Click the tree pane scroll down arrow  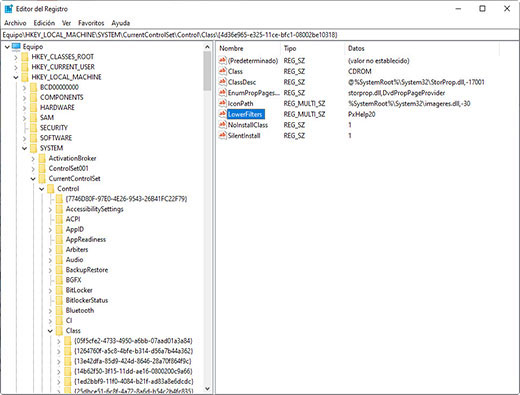coord(207,389)
